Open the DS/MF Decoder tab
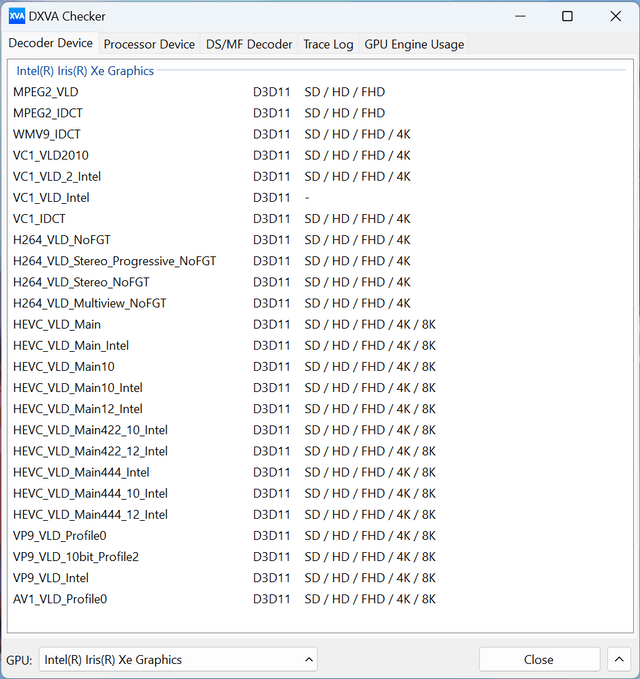The image size is (640, 679). point(249,44)
